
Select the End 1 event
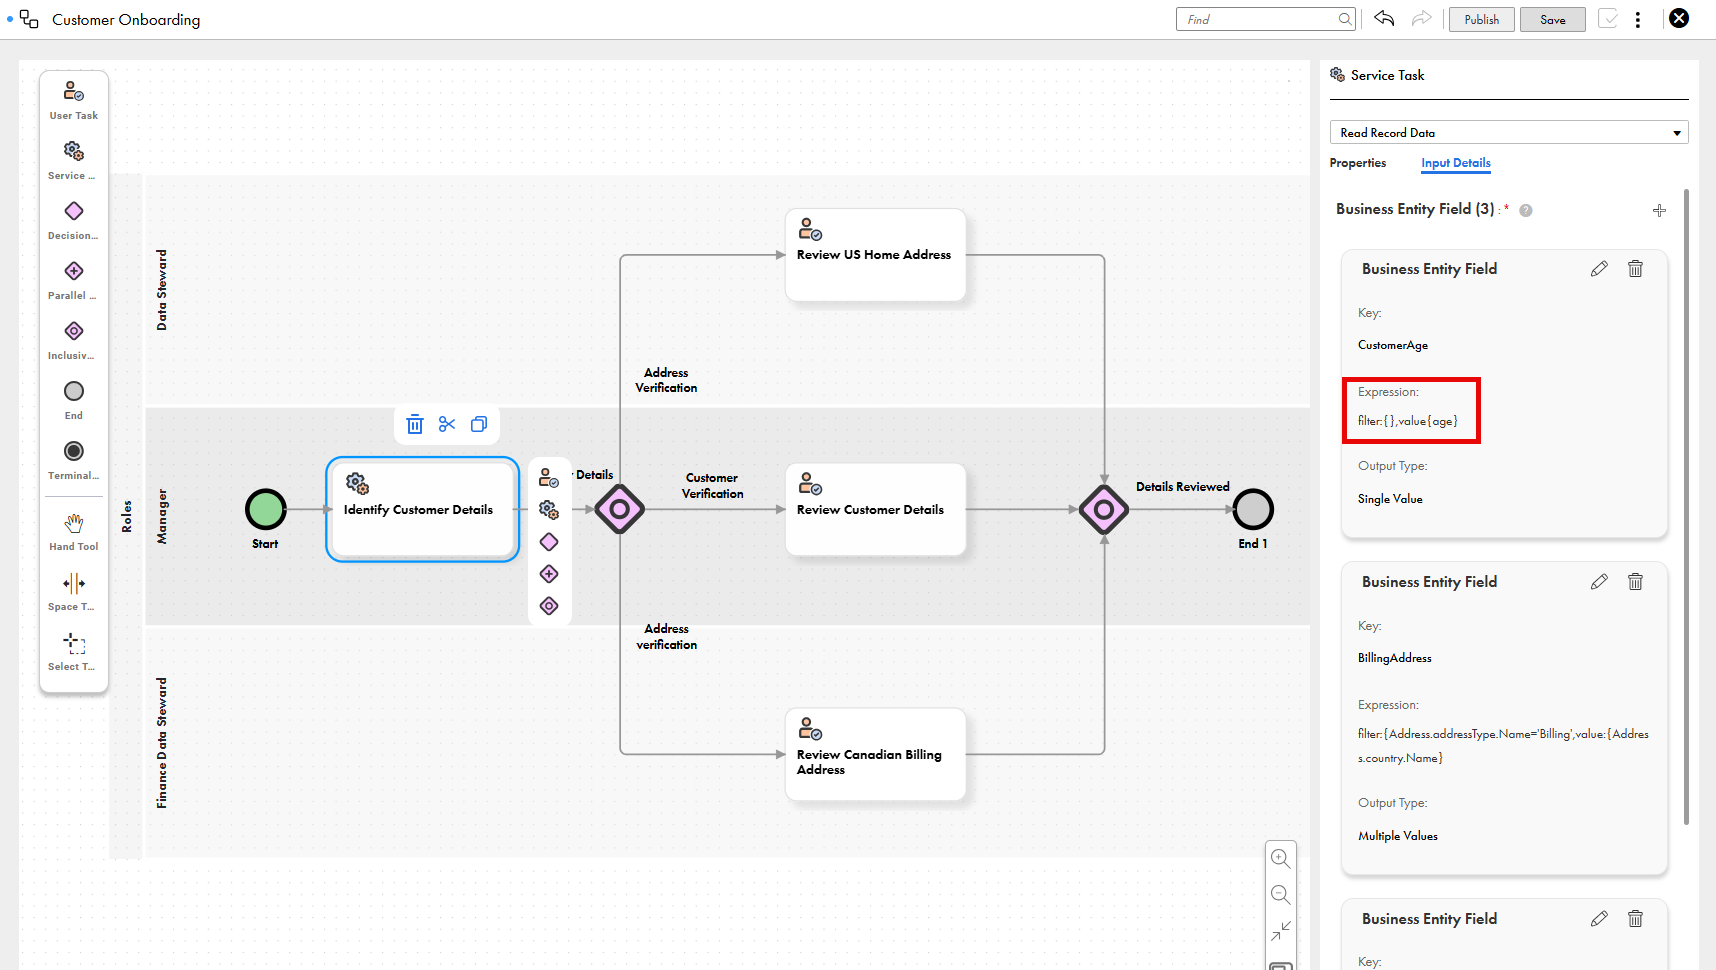point(1253,510)
